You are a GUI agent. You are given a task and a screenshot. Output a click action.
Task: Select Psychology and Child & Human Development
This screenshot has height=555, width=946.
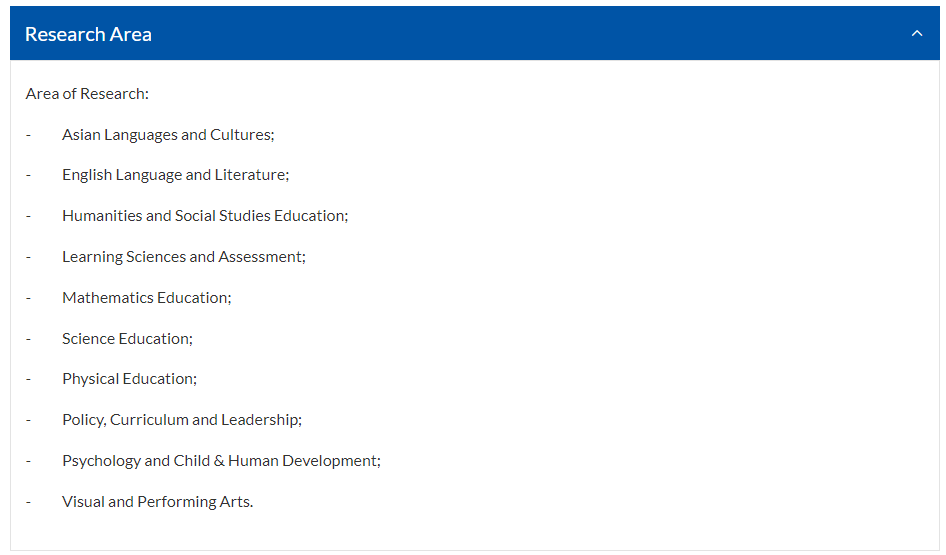pyautogui.click(x=221, y=461)
